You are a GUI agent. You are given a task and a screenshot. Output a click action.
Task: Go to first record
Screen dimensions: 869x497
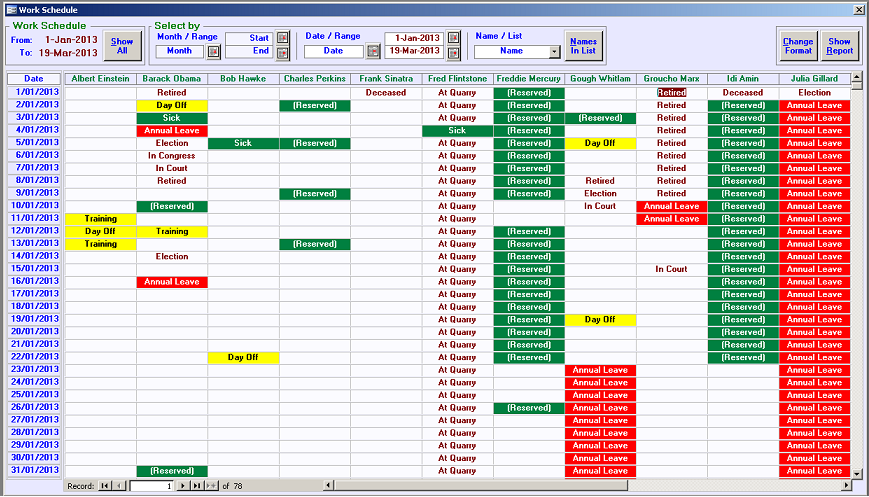point(104,486)
